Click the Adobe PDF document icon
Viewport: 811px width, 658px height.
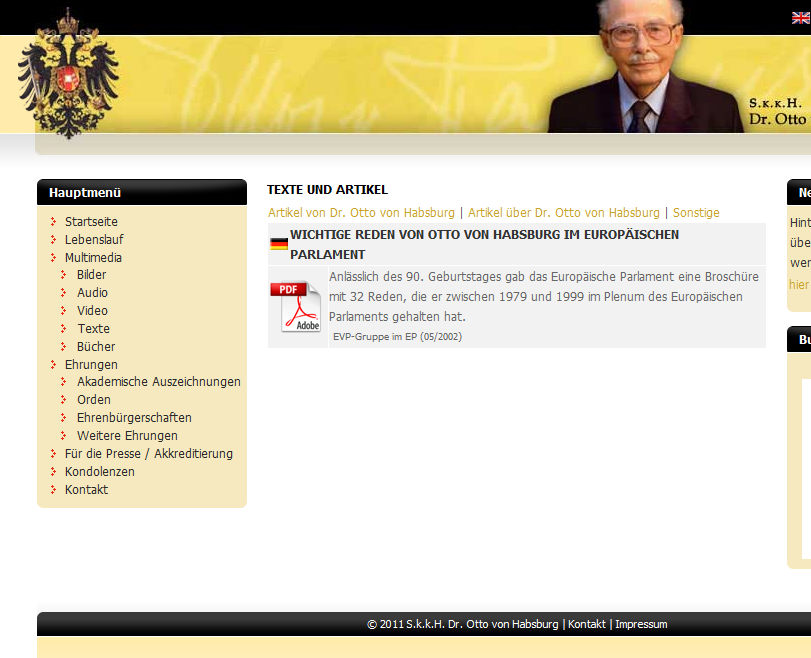click(295, 306)
